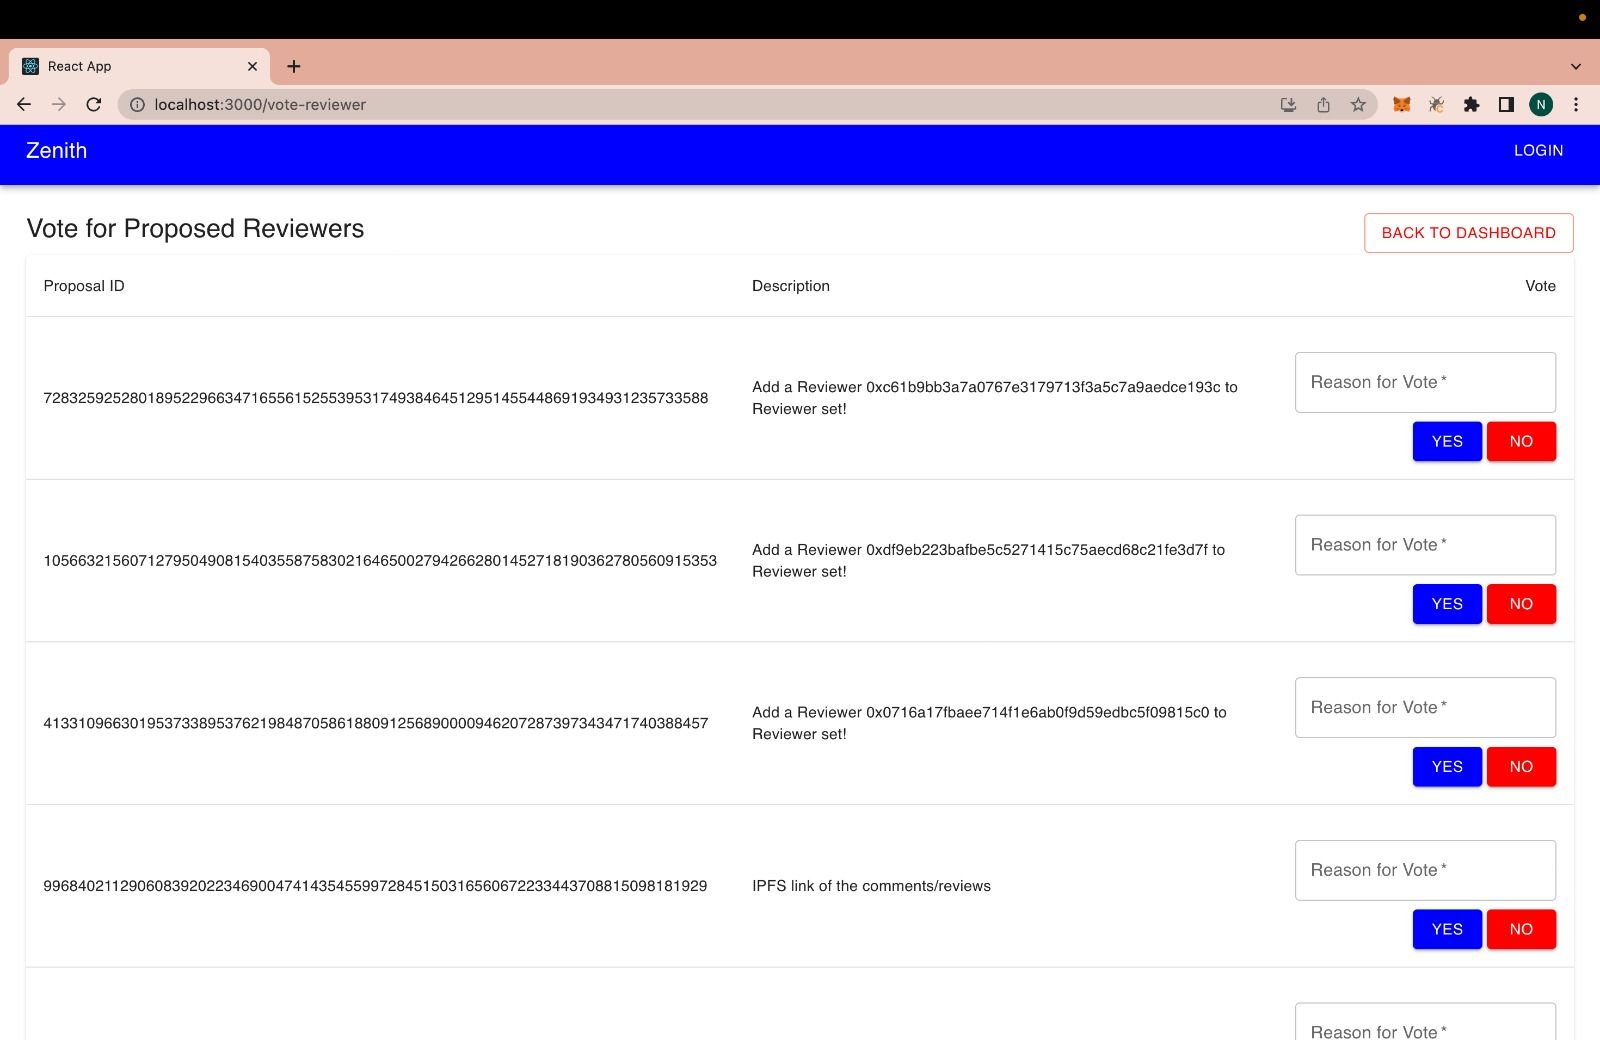Select proposal ID starting 99684021129

point(375,886)
